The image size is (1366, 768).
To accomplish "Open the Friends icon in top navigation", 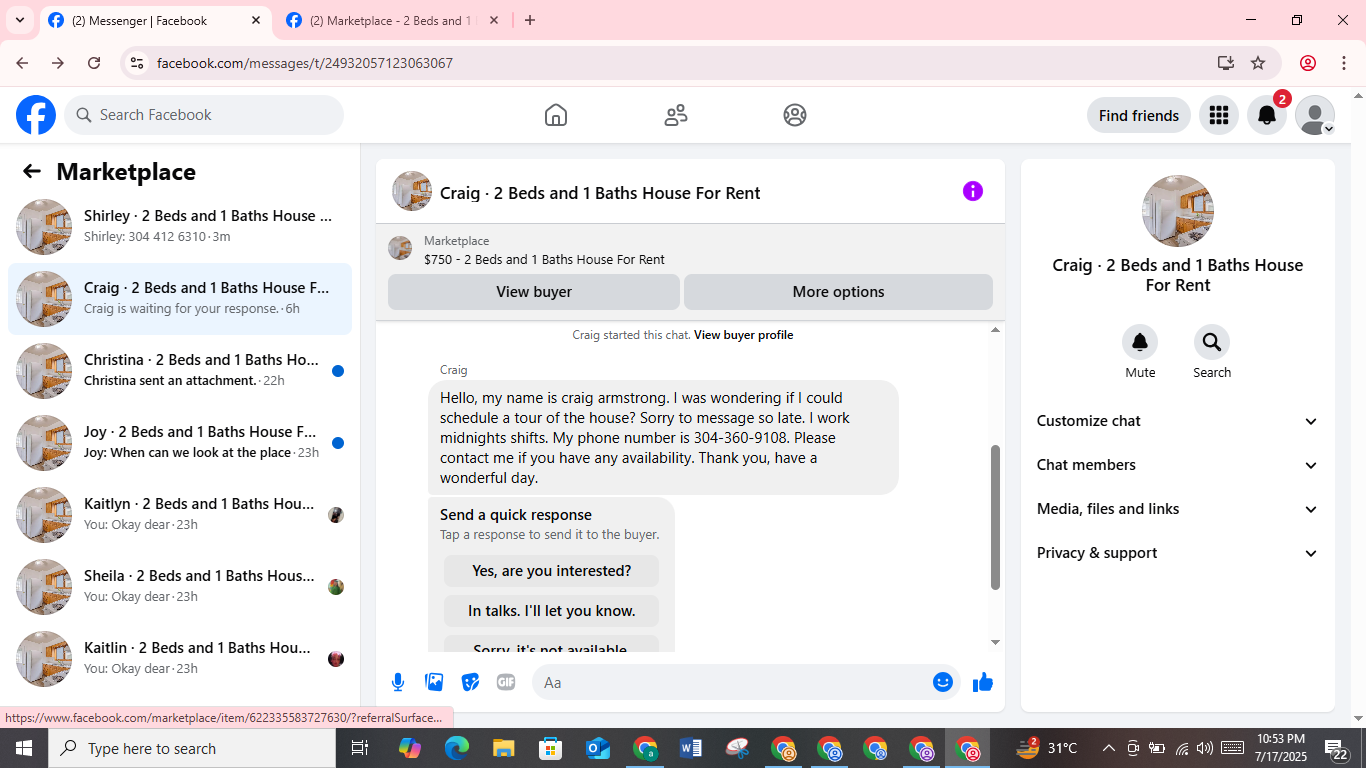I will click(676, 115).
